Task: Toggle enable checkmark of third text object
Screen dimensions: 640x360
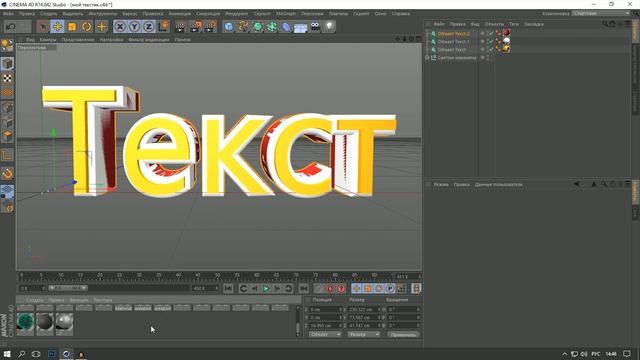Action: [x=491, y=49]
